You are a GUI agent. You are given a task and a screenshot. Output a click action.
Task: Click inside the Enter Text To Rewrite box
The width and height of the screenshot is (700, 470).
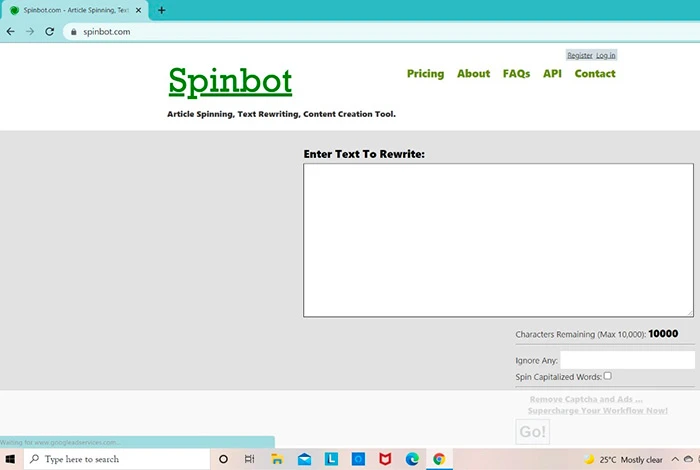[498, 240]
